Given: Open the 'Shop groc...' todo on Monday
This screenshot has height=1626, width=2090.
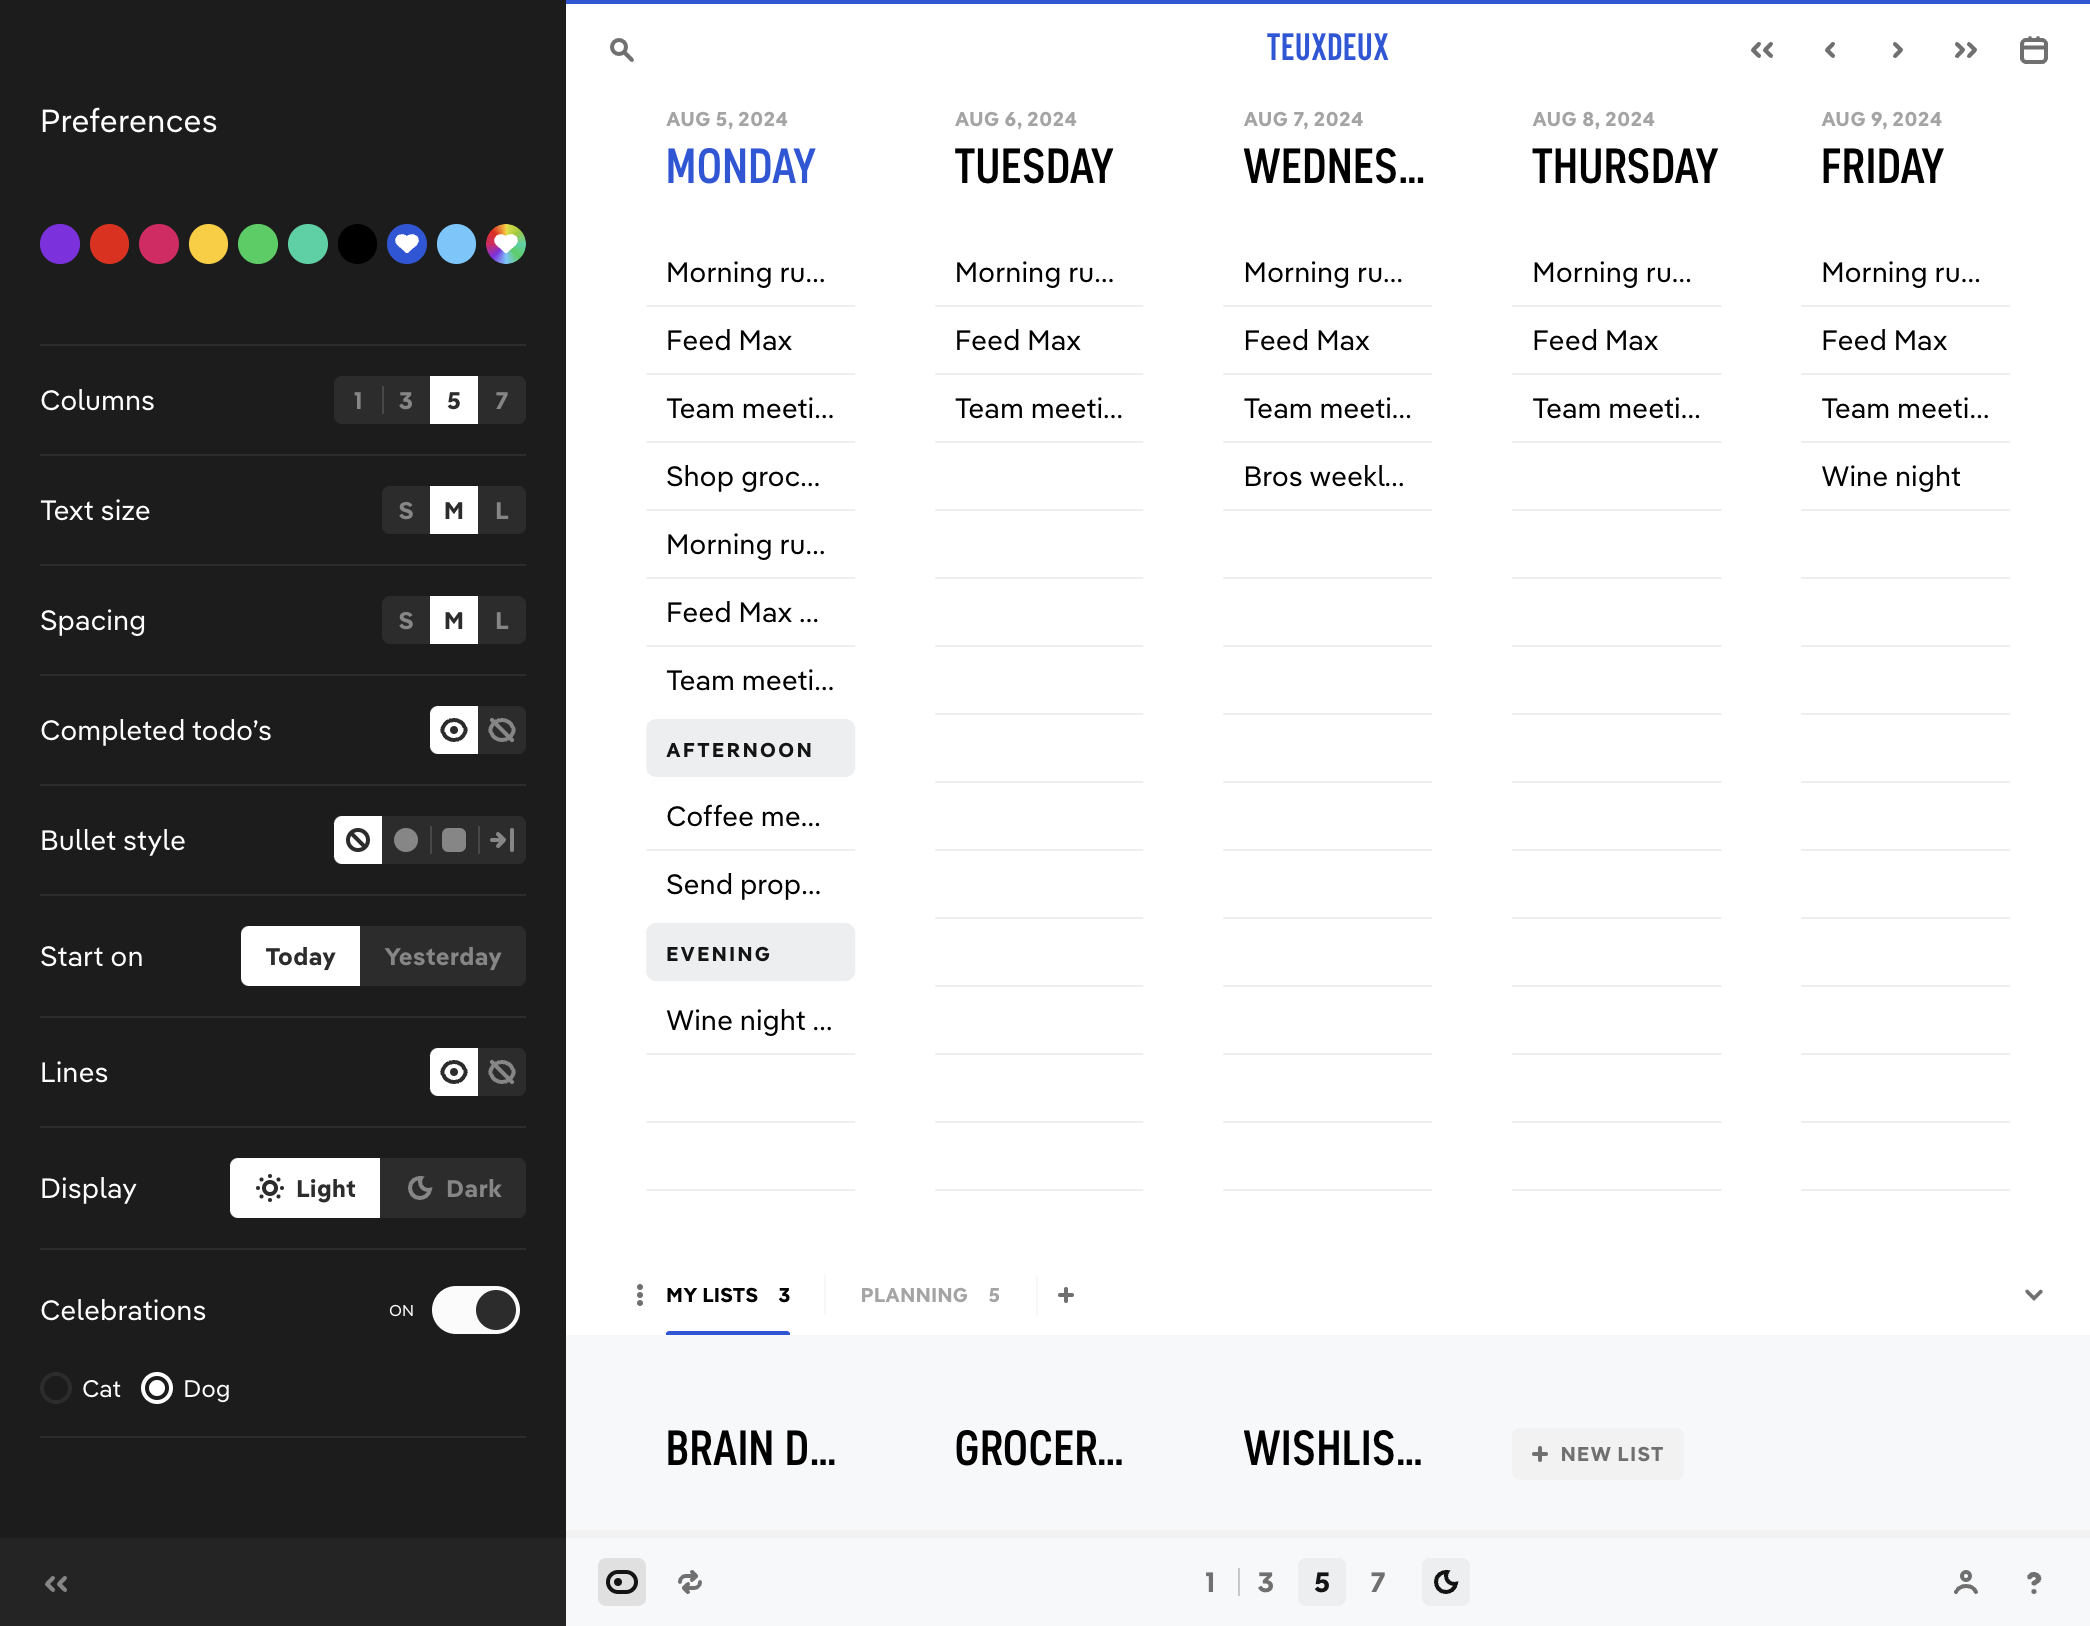Looking at the screenshot, I should [x=750, y=476].
